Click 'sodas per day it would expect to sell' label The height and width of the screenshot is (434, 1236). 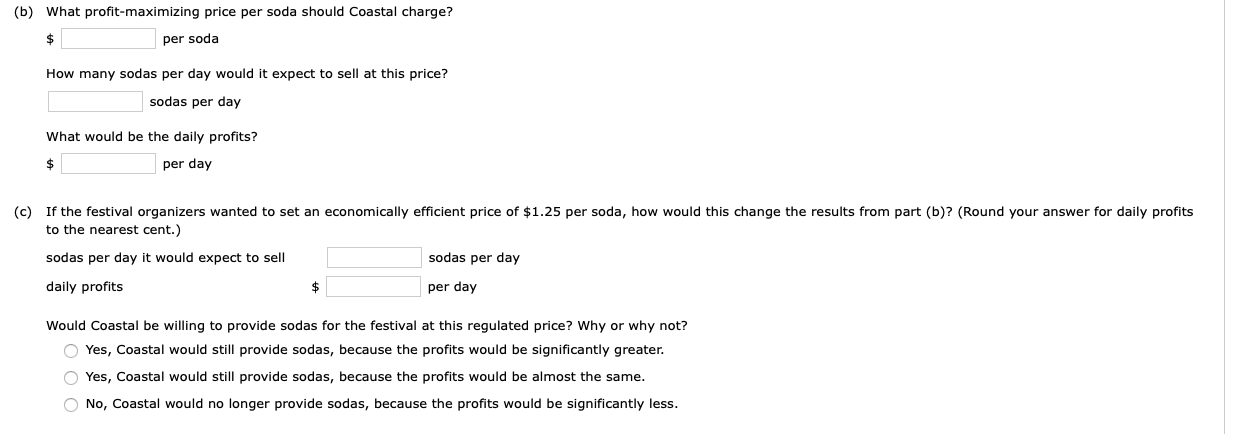tap(166, 258)
